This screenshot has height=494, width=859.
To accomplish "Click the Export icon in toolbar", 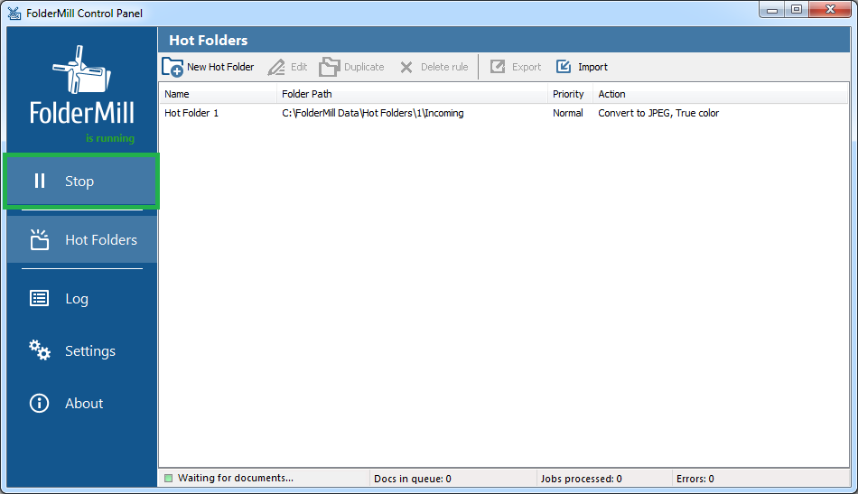I will [x=497, y=67].
